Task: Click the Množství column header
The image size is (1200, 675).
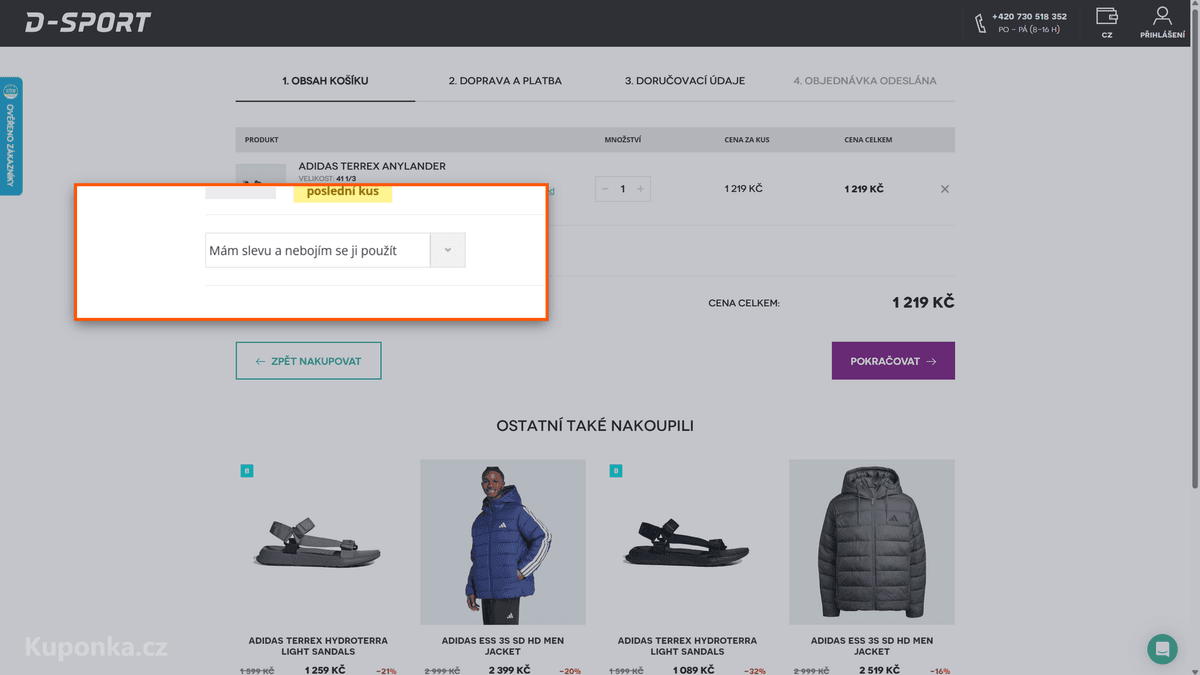Action: tap(623, 140)
